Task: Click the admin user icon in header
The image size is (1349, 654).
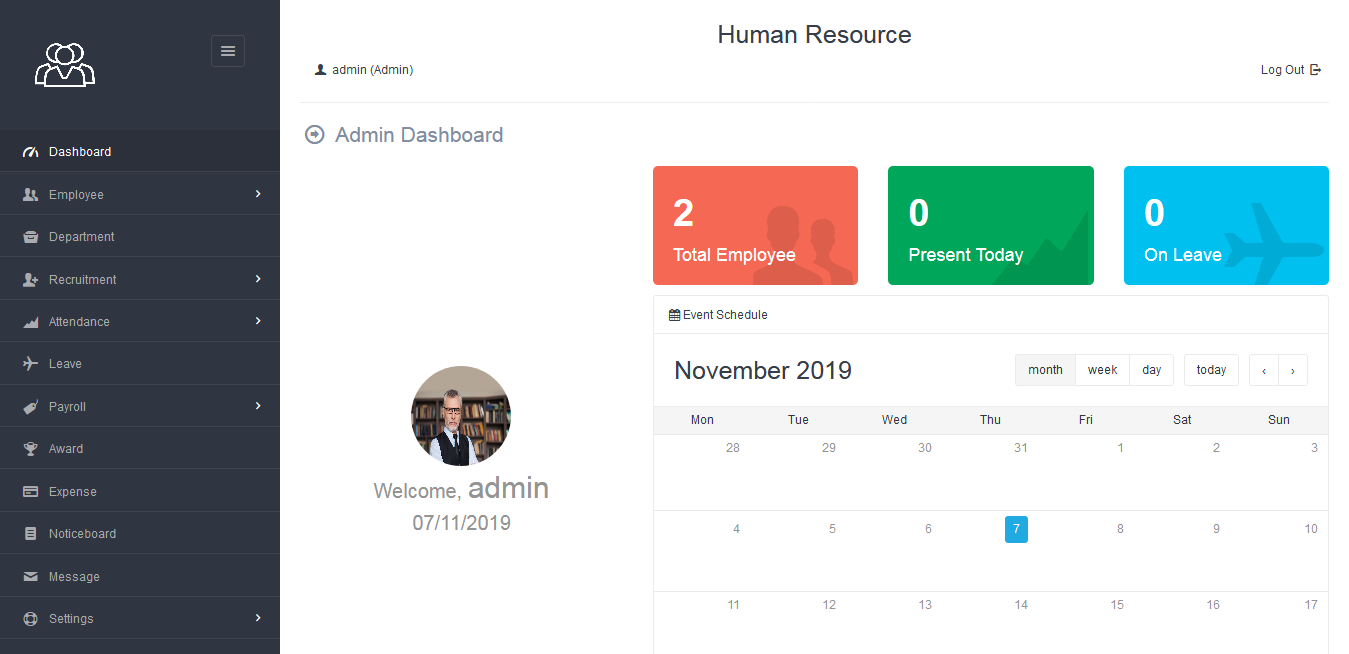Action: pyautogui.click(x=321, y=69)
